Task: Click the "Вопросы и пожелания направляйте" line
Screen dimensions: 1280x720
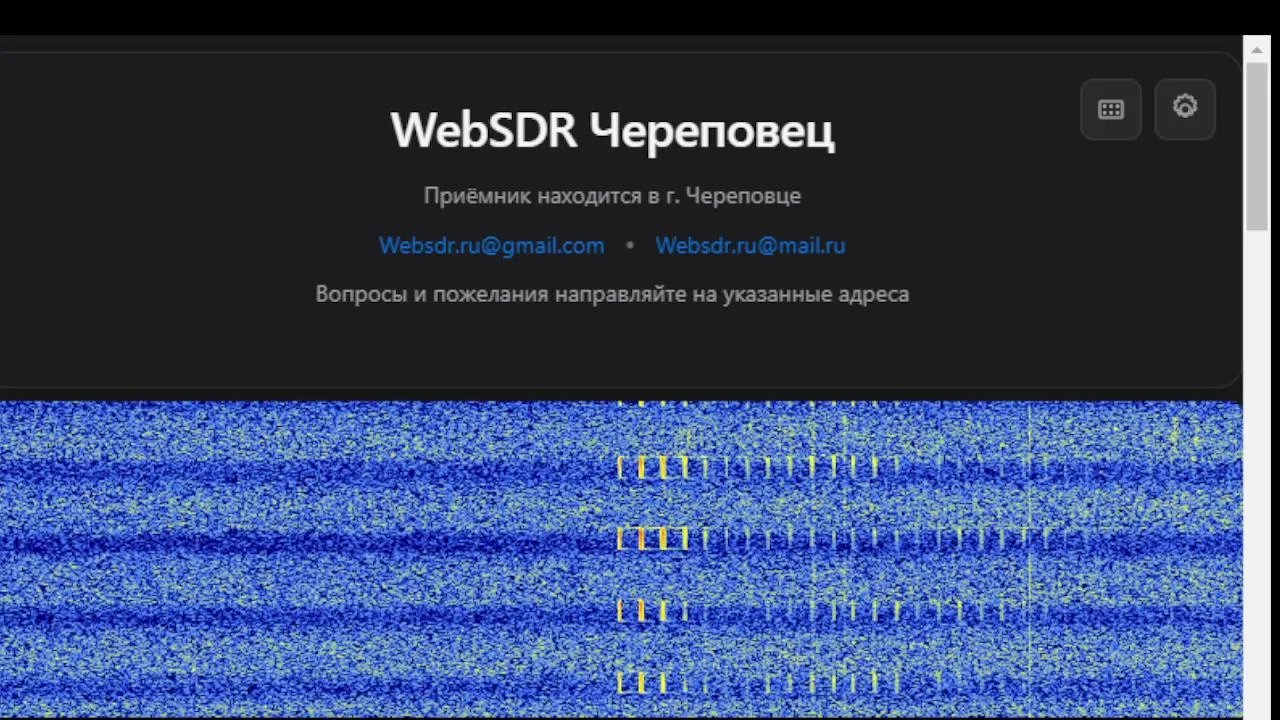Action: [612, 294]
